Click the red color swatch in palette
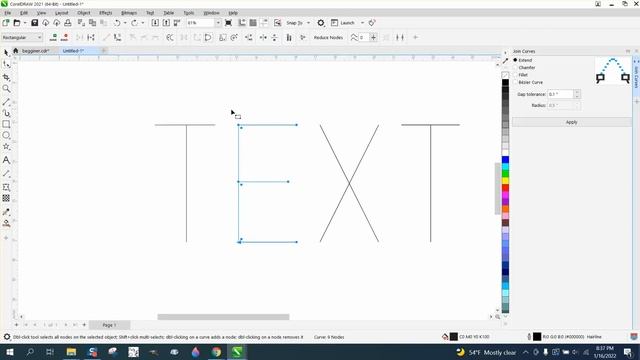Screen dimensions: 640x360 click(505, 188)
